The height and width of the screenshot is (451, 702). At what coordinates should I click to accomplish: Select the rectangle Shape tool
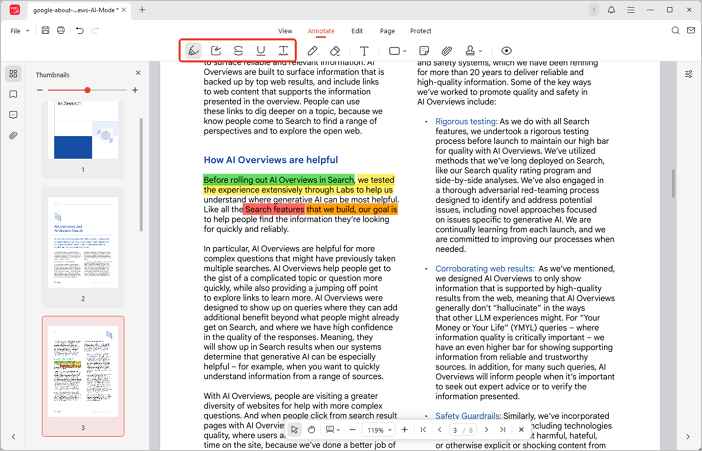point(394,51)
